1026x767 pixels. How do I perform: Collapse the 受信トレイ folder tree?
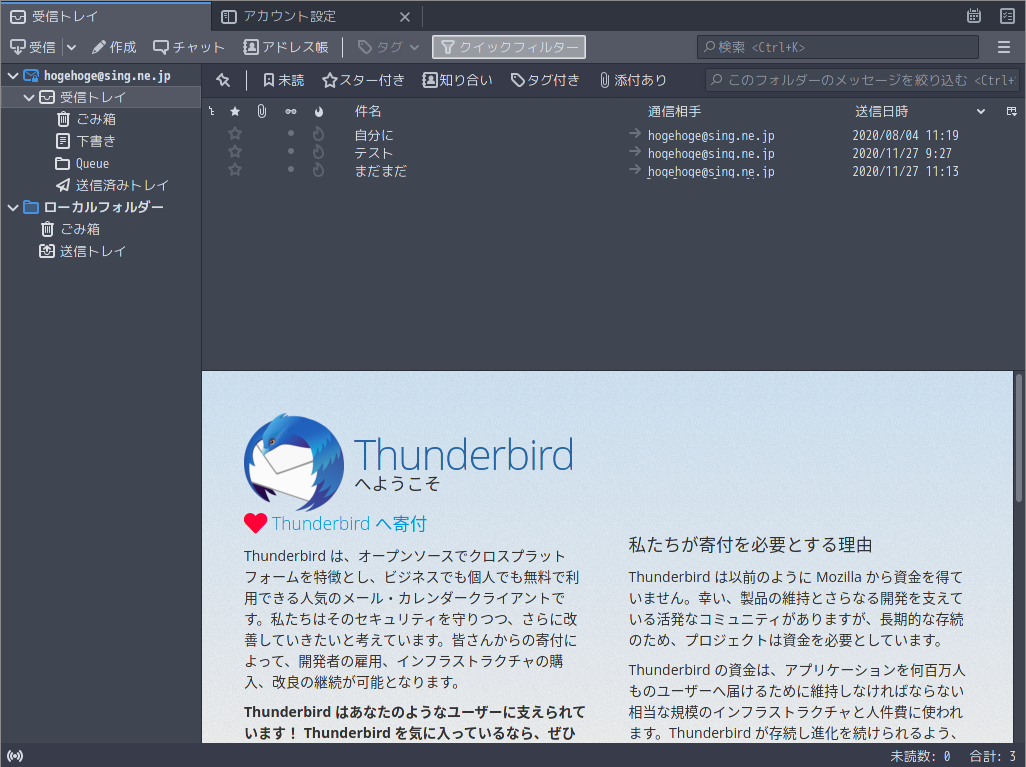[29, 98]
